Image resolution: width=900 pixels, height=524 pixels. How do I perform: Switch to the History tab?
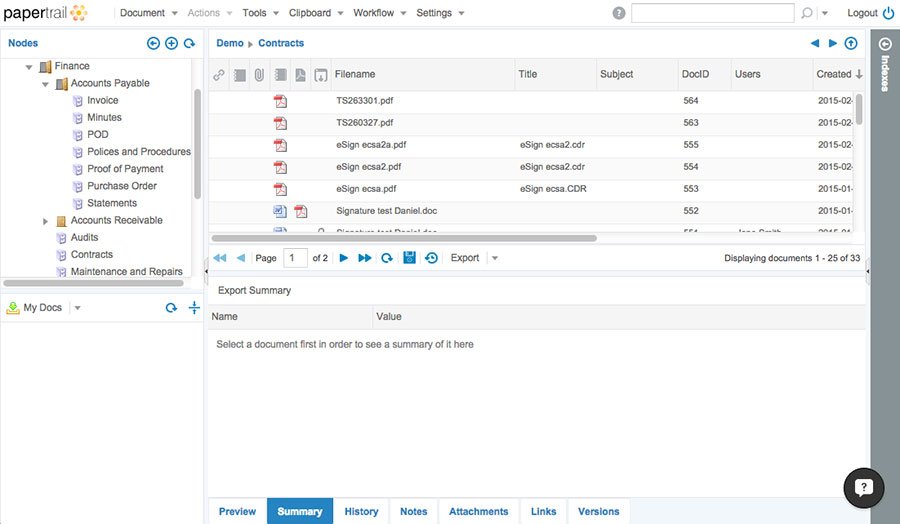pos(361,511)
